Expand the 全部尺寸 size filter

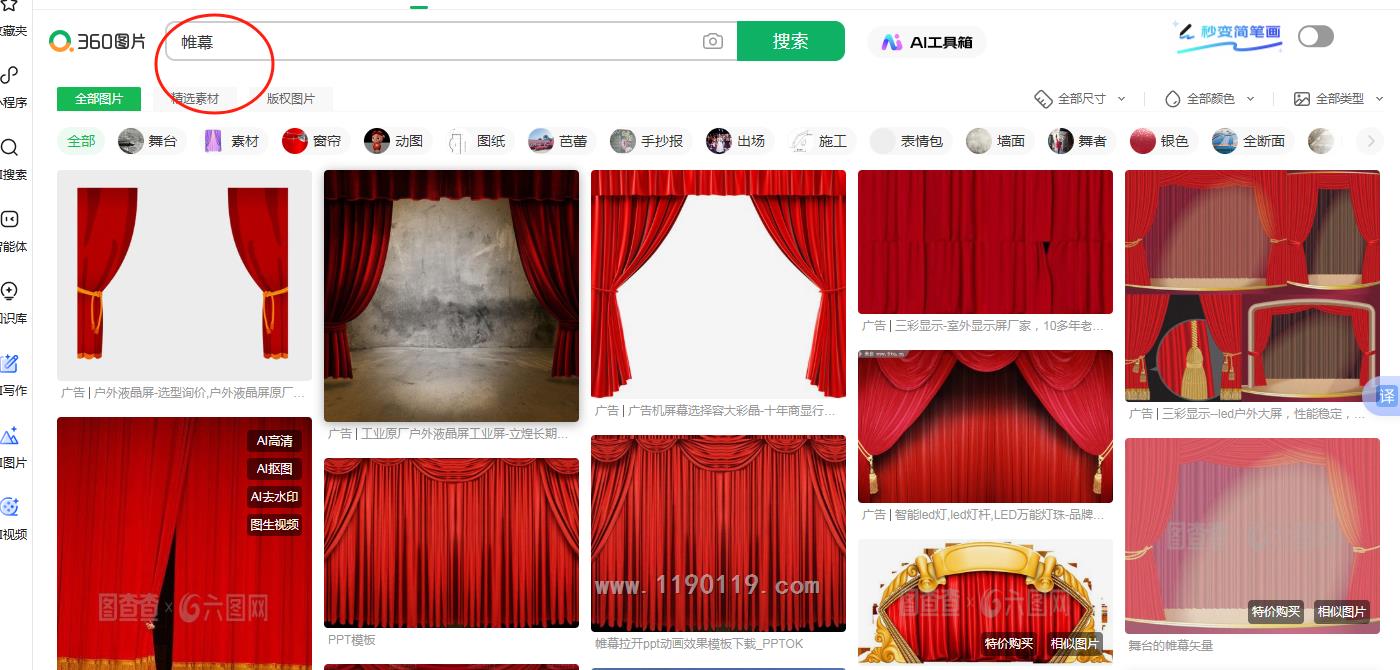tap(1080, 99)
